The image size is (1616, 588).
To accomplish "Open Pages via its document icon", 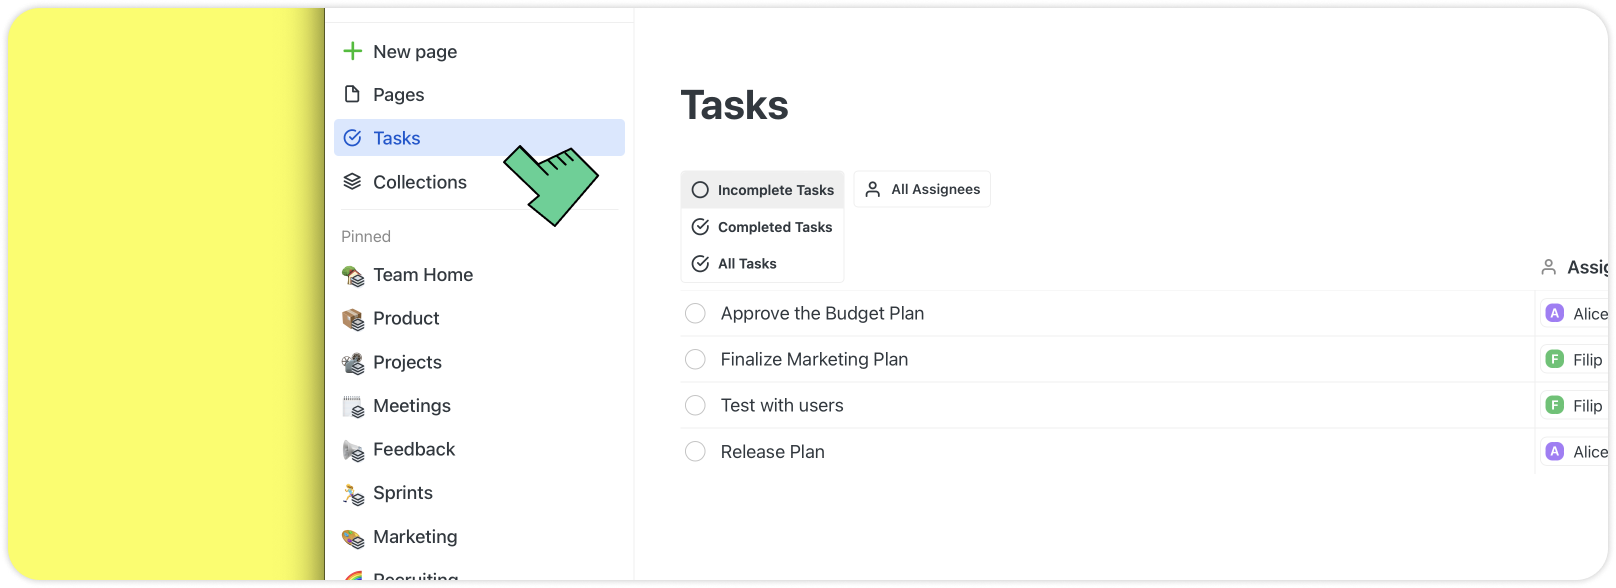I will (x=352, y=94).
